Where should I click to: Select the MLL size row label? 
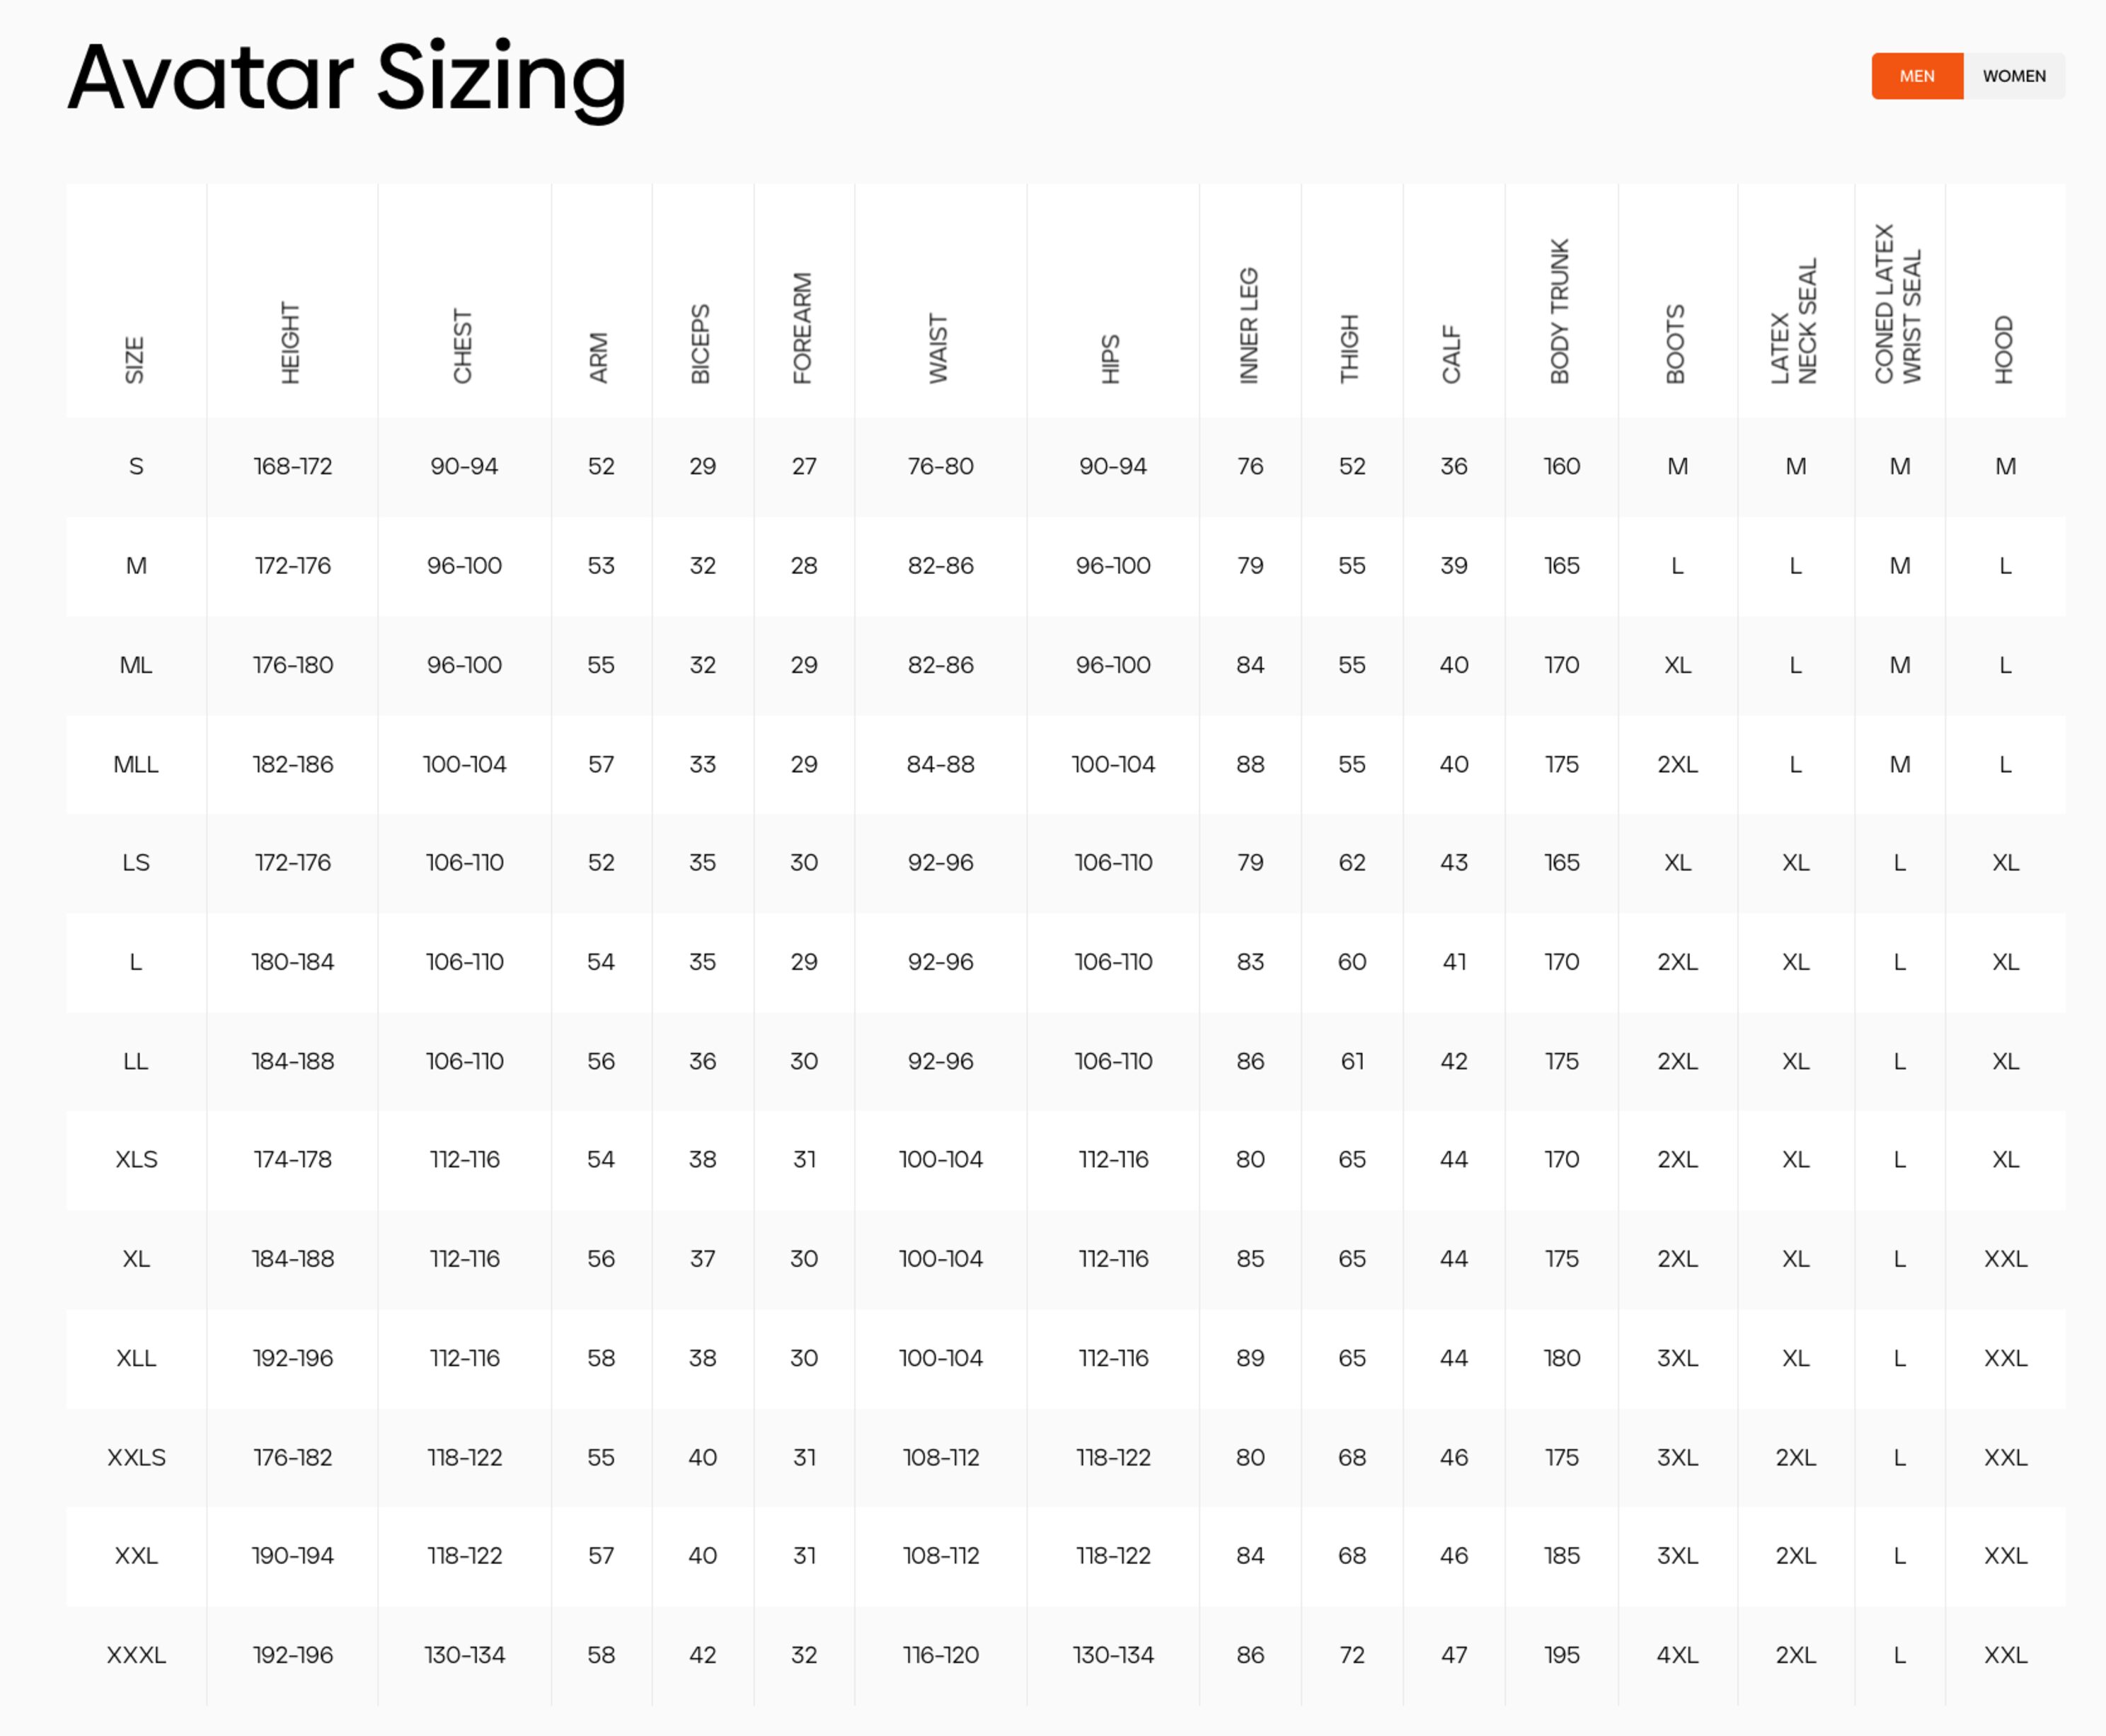[x=136, y=764]
